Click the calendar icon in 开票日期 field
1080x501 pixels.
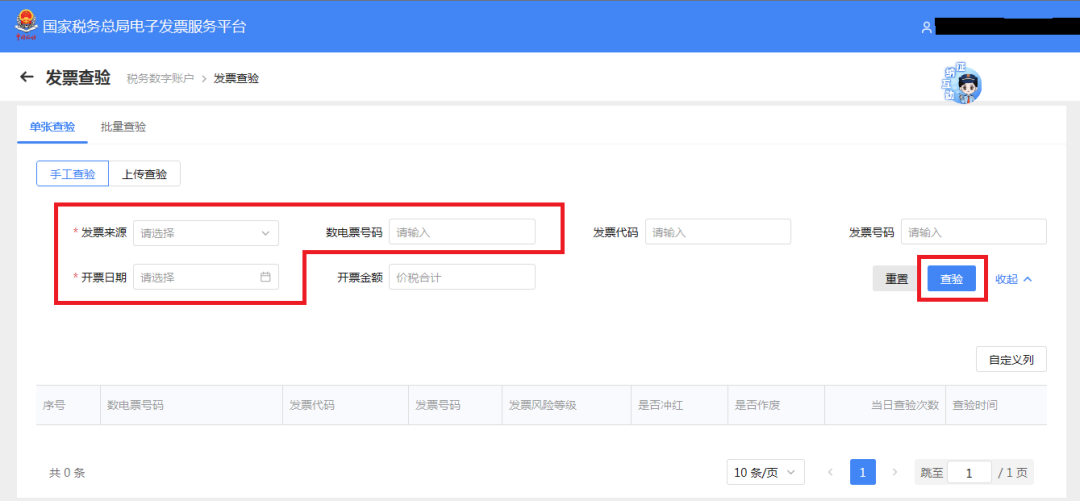(265, 277)
